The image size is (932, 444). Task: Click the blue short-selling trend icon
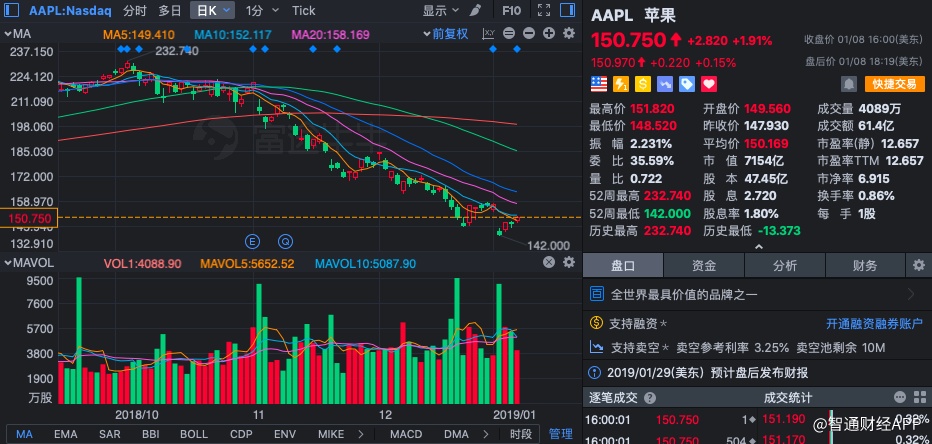coord(665,84)
